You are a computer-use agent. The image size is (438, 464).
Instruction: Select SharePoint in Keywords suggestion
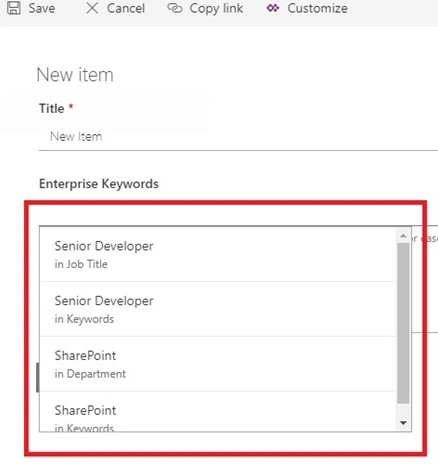218,412
